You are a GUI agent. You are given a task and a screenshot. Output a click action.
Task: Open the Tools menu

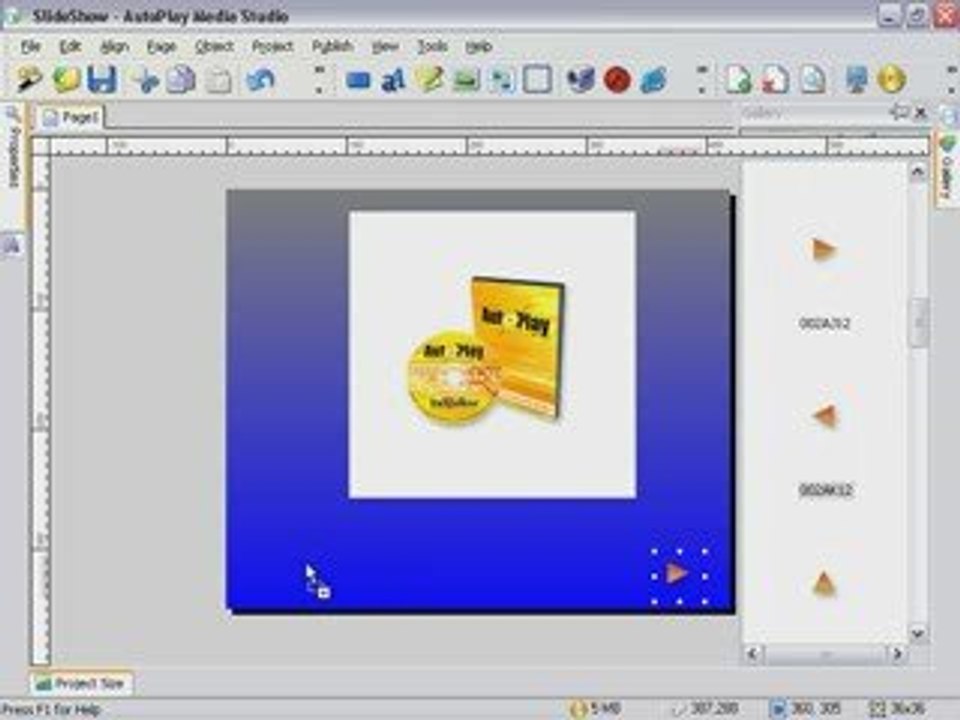tap(432, 47)
